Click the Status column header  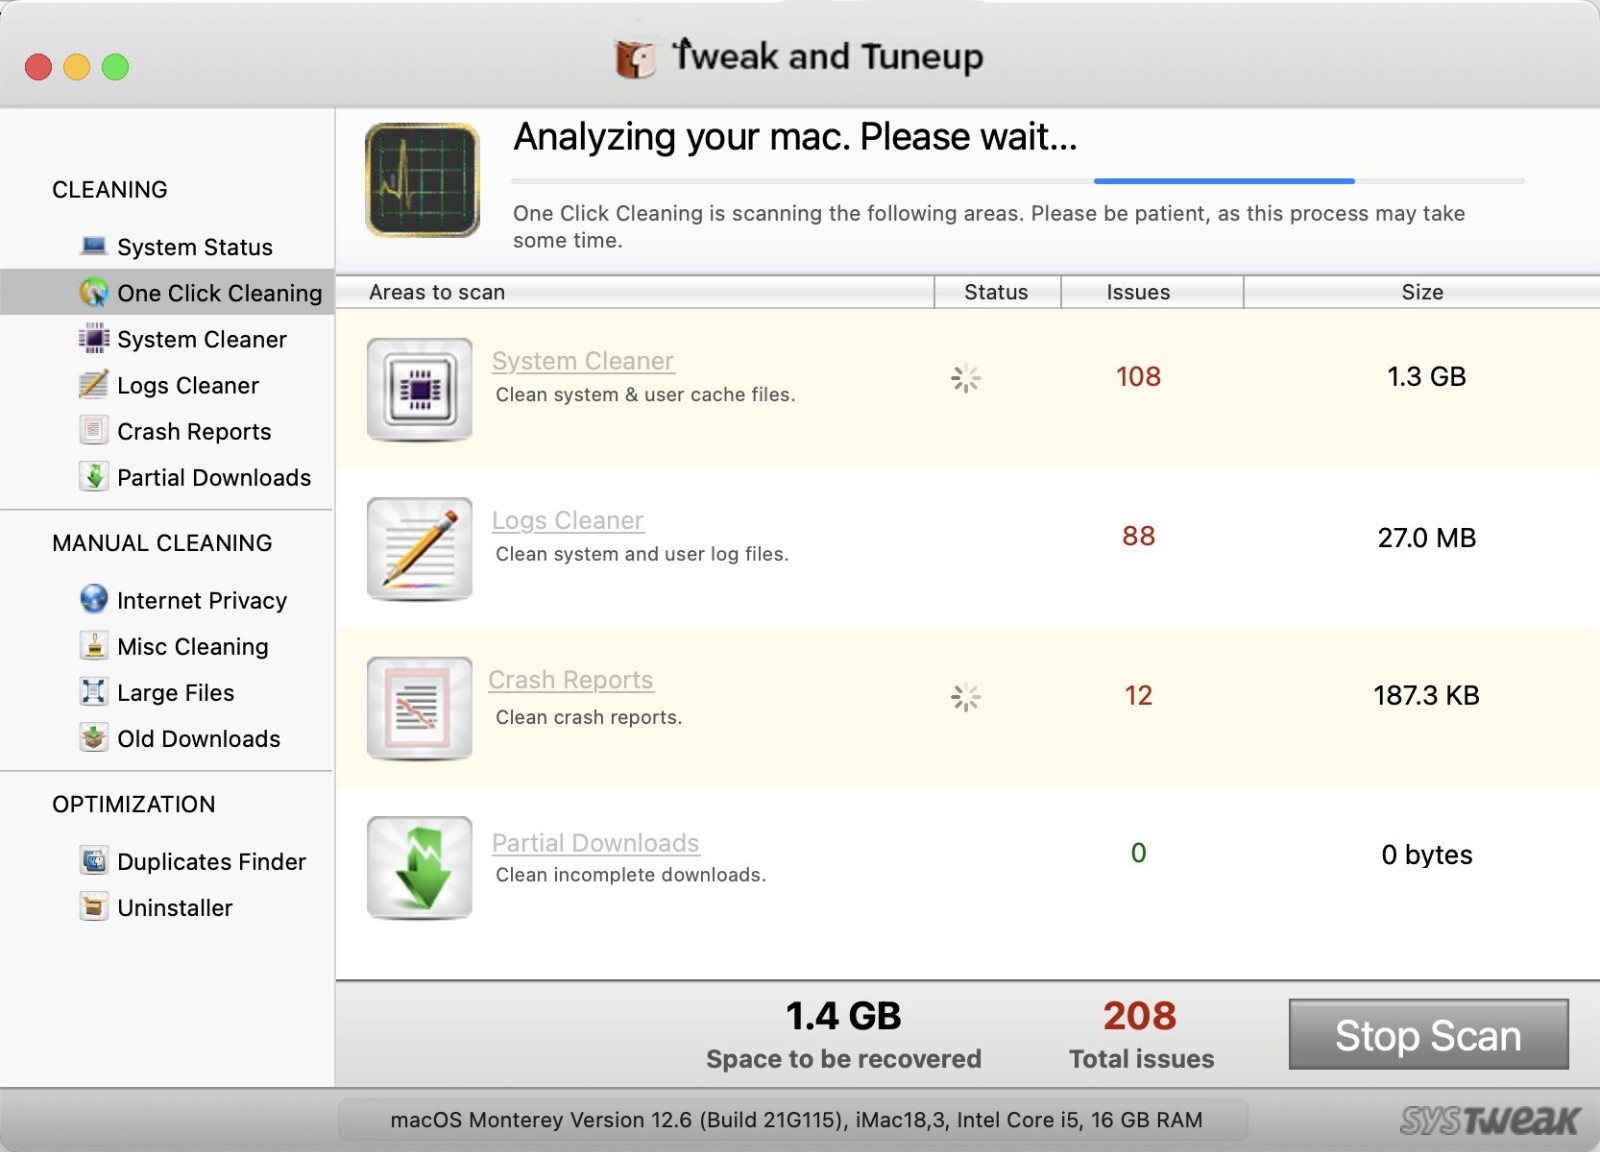pos(996,292)
